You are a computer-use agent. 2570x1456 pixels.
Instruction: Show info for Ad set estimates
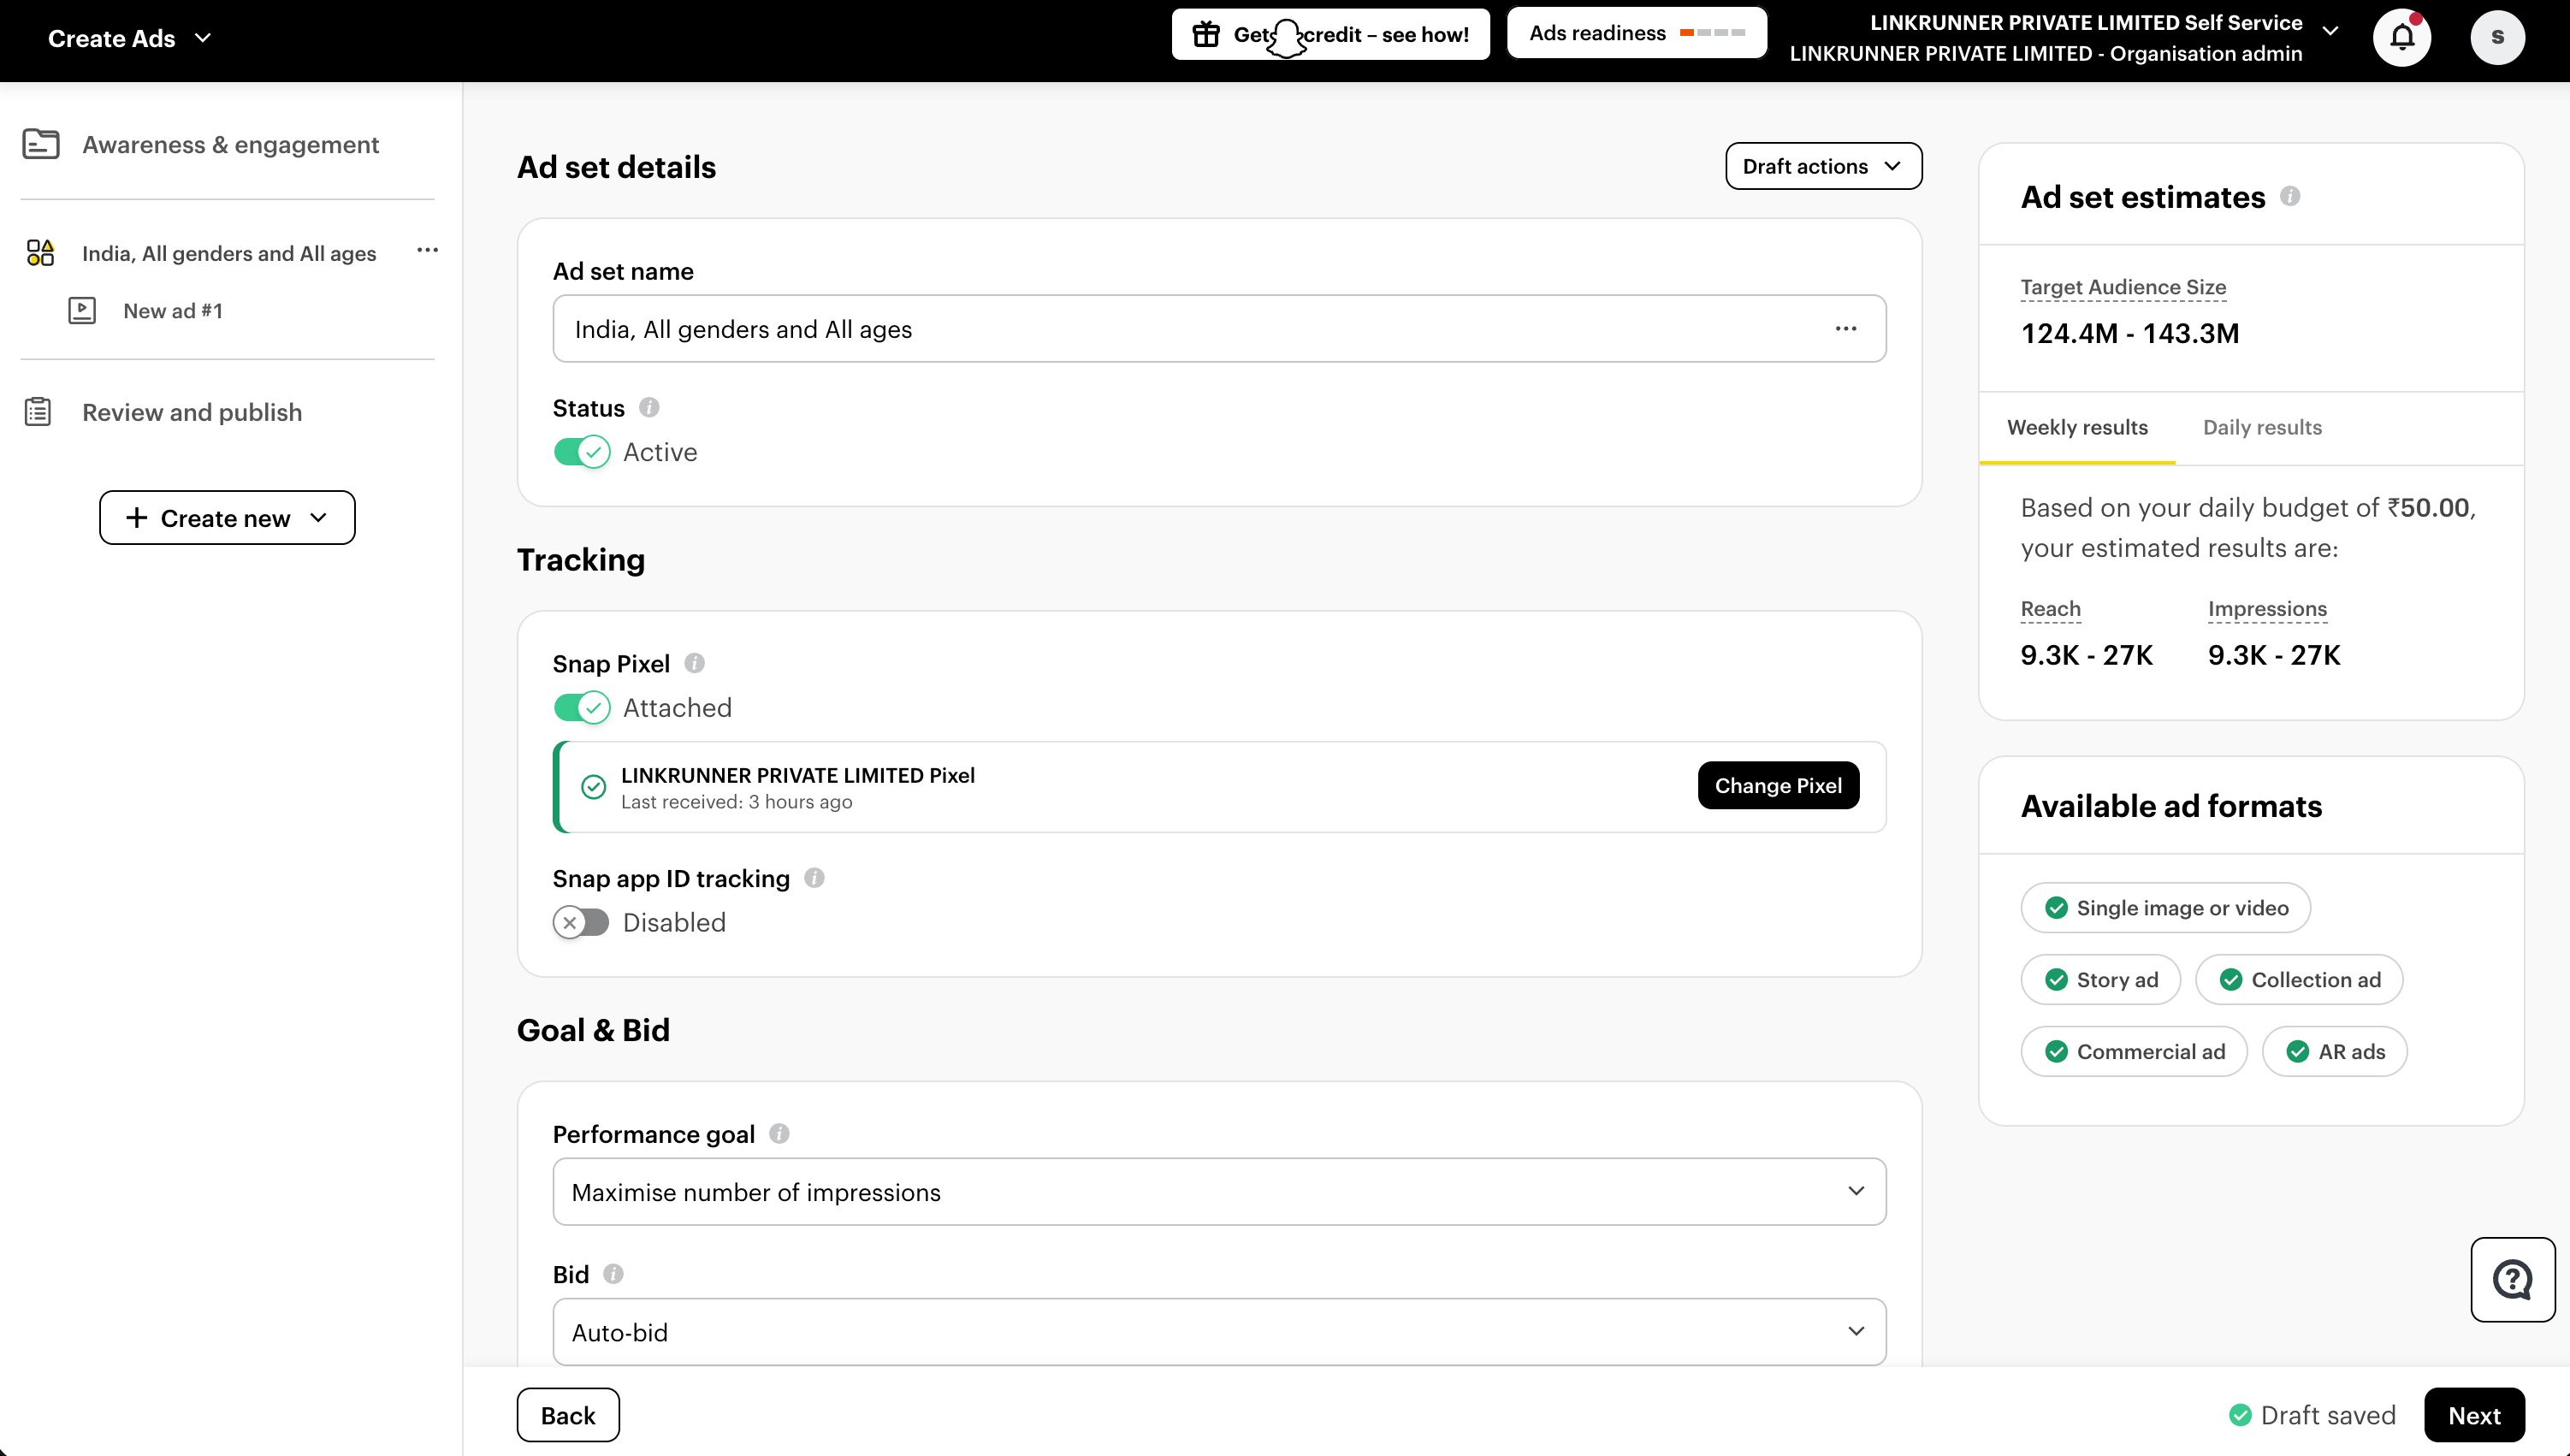pyautogui.click(x=2290, y=196)
